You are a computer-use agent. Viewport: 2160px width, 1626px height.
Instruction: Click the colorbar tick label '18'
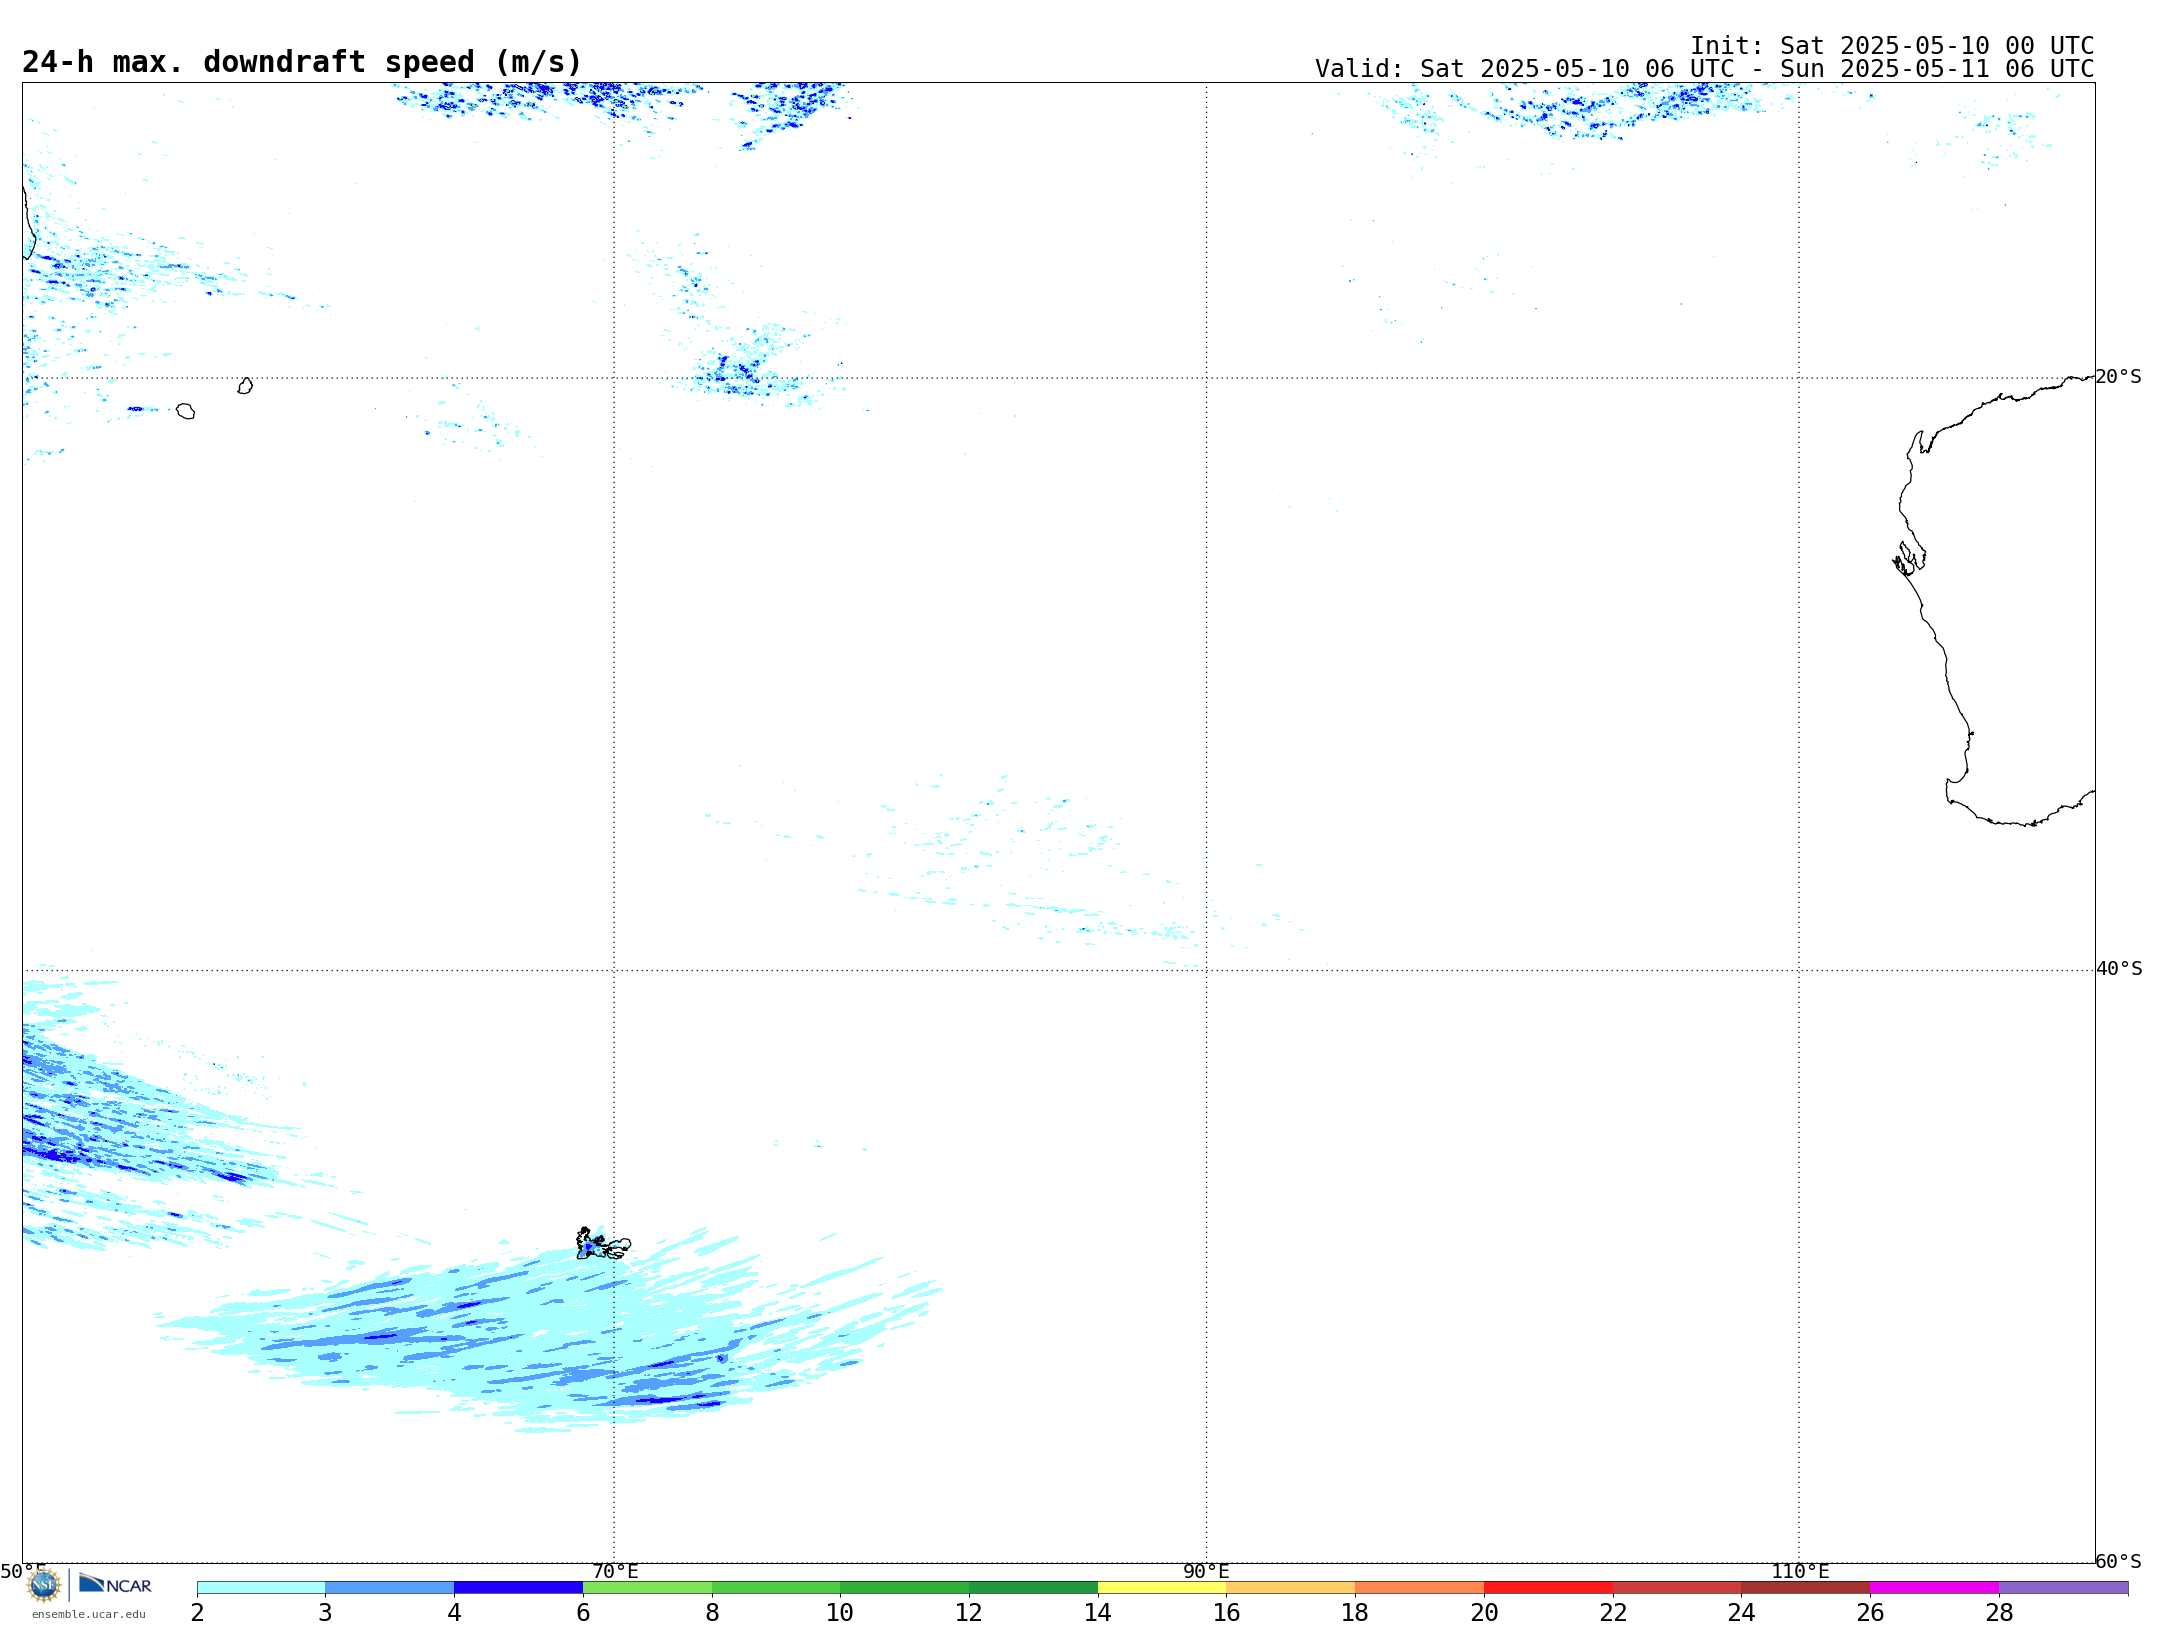(x=1355, y=1613)
